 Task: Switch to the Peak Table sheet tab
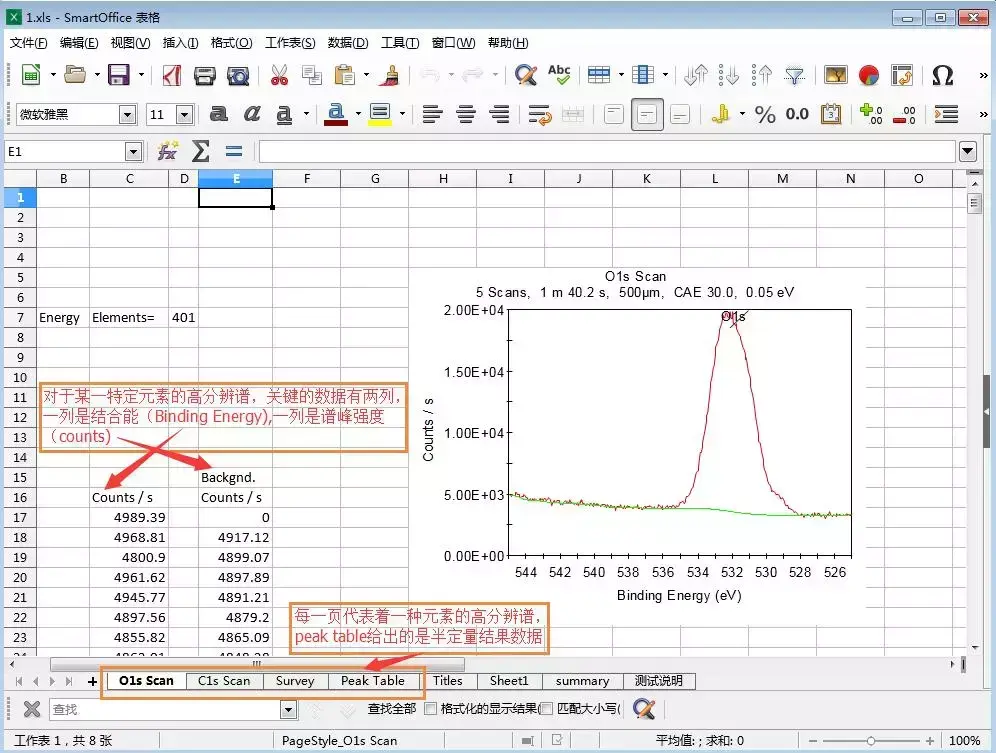pos(373,681)
